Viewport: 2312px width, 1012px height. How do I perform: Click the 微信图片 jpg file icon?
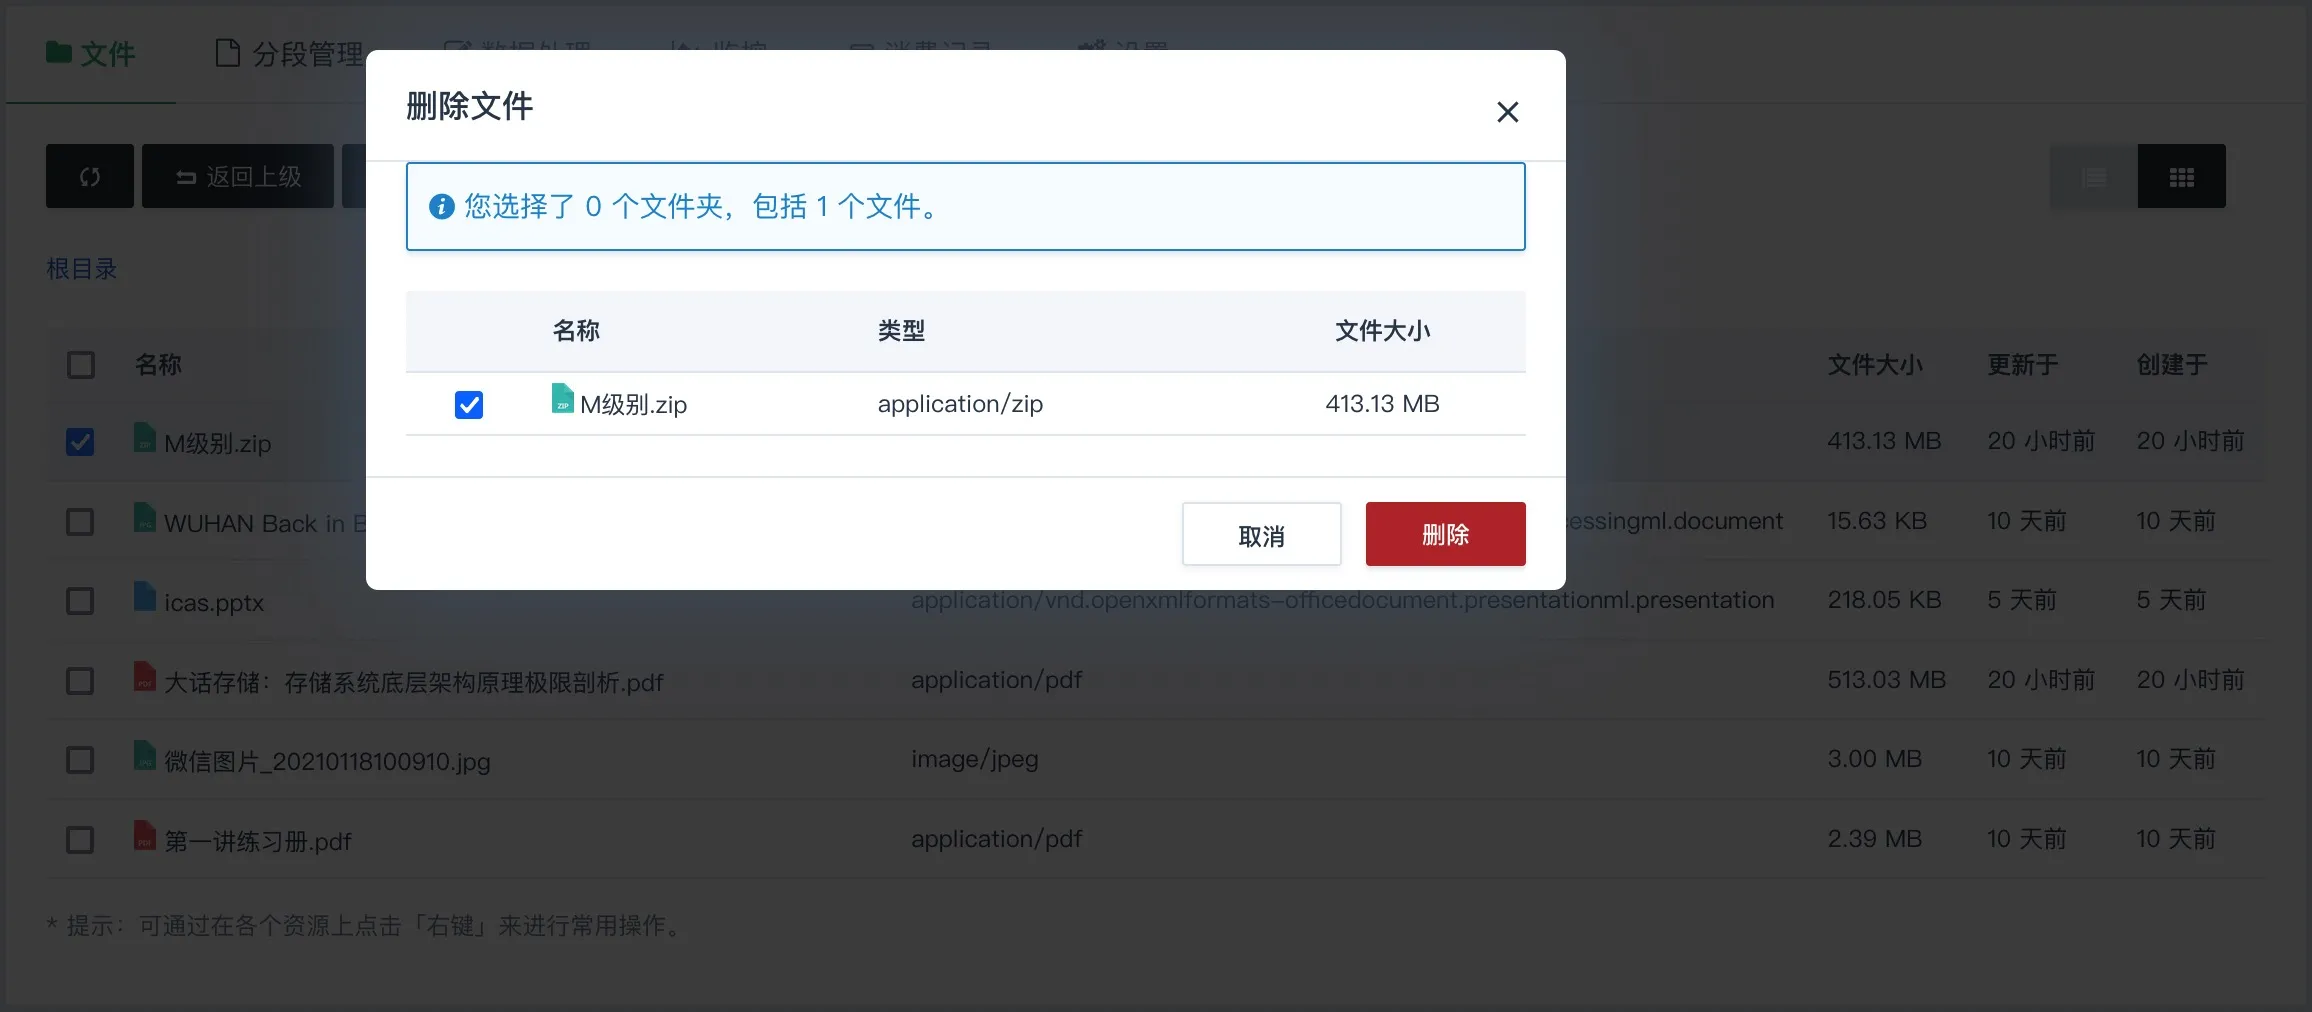pos(145,756)
